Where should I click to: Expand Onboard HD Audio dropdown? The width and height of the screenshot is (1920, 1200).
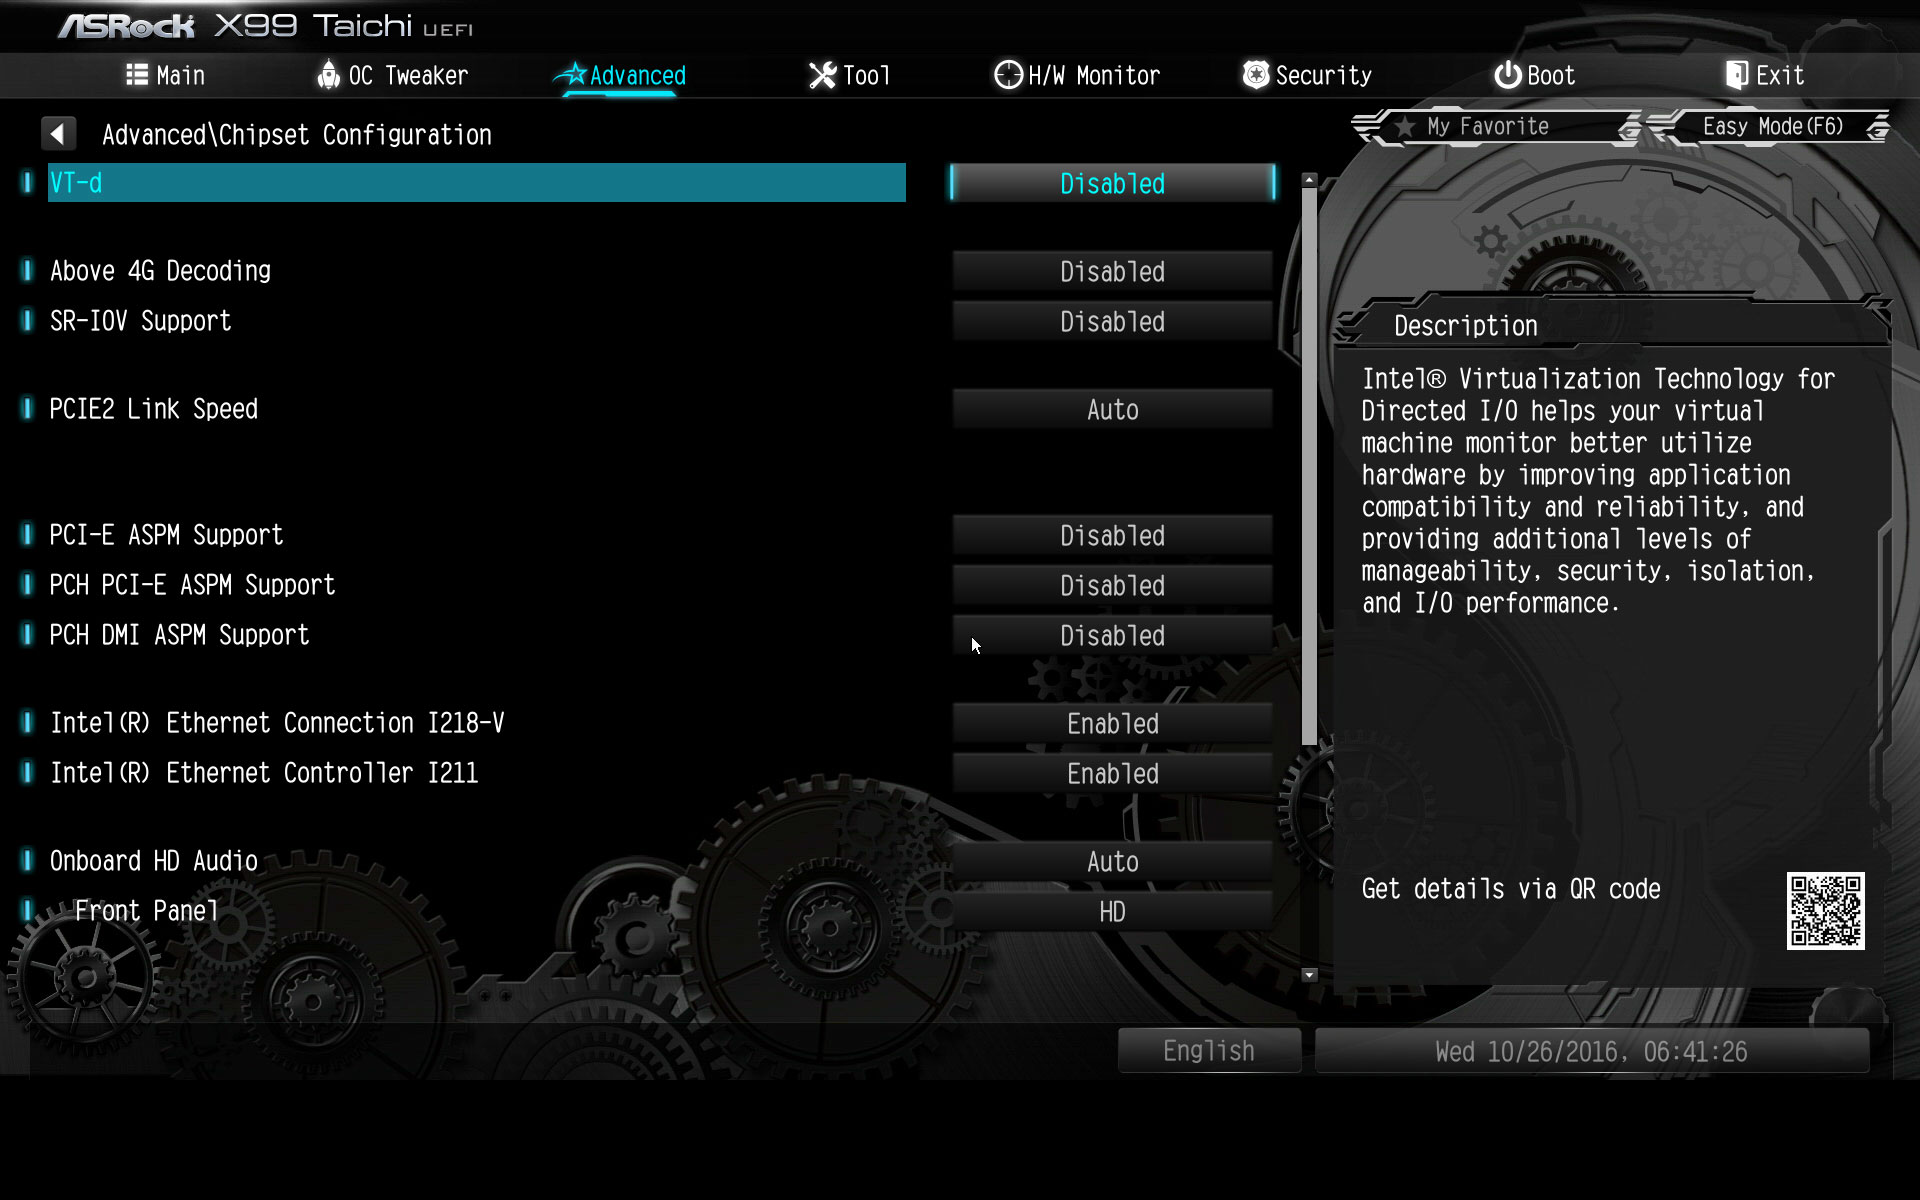point(1111,860)
